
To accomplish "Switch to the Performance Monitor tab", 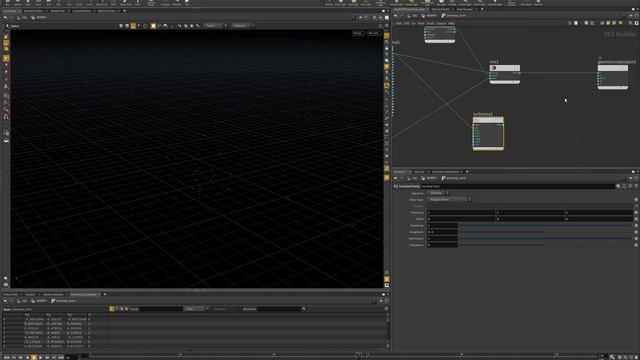I will coord(445,172).
